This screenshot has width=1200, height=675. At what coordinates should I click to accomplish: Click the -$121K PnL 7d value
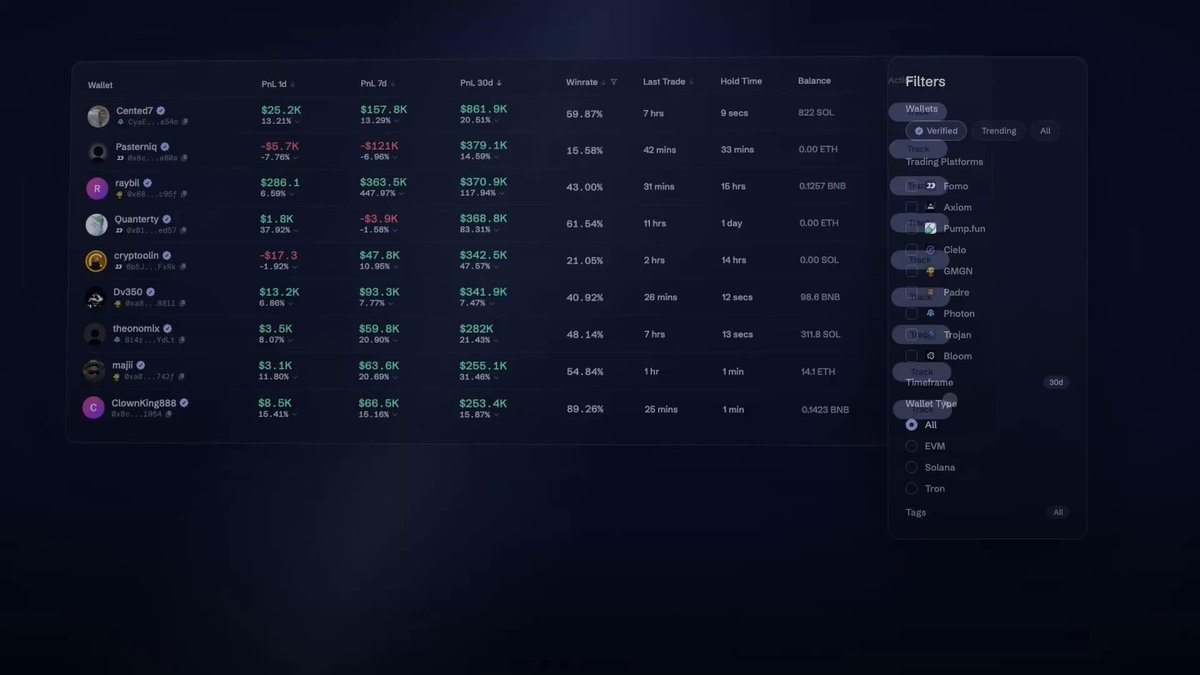tap(379, 146)
